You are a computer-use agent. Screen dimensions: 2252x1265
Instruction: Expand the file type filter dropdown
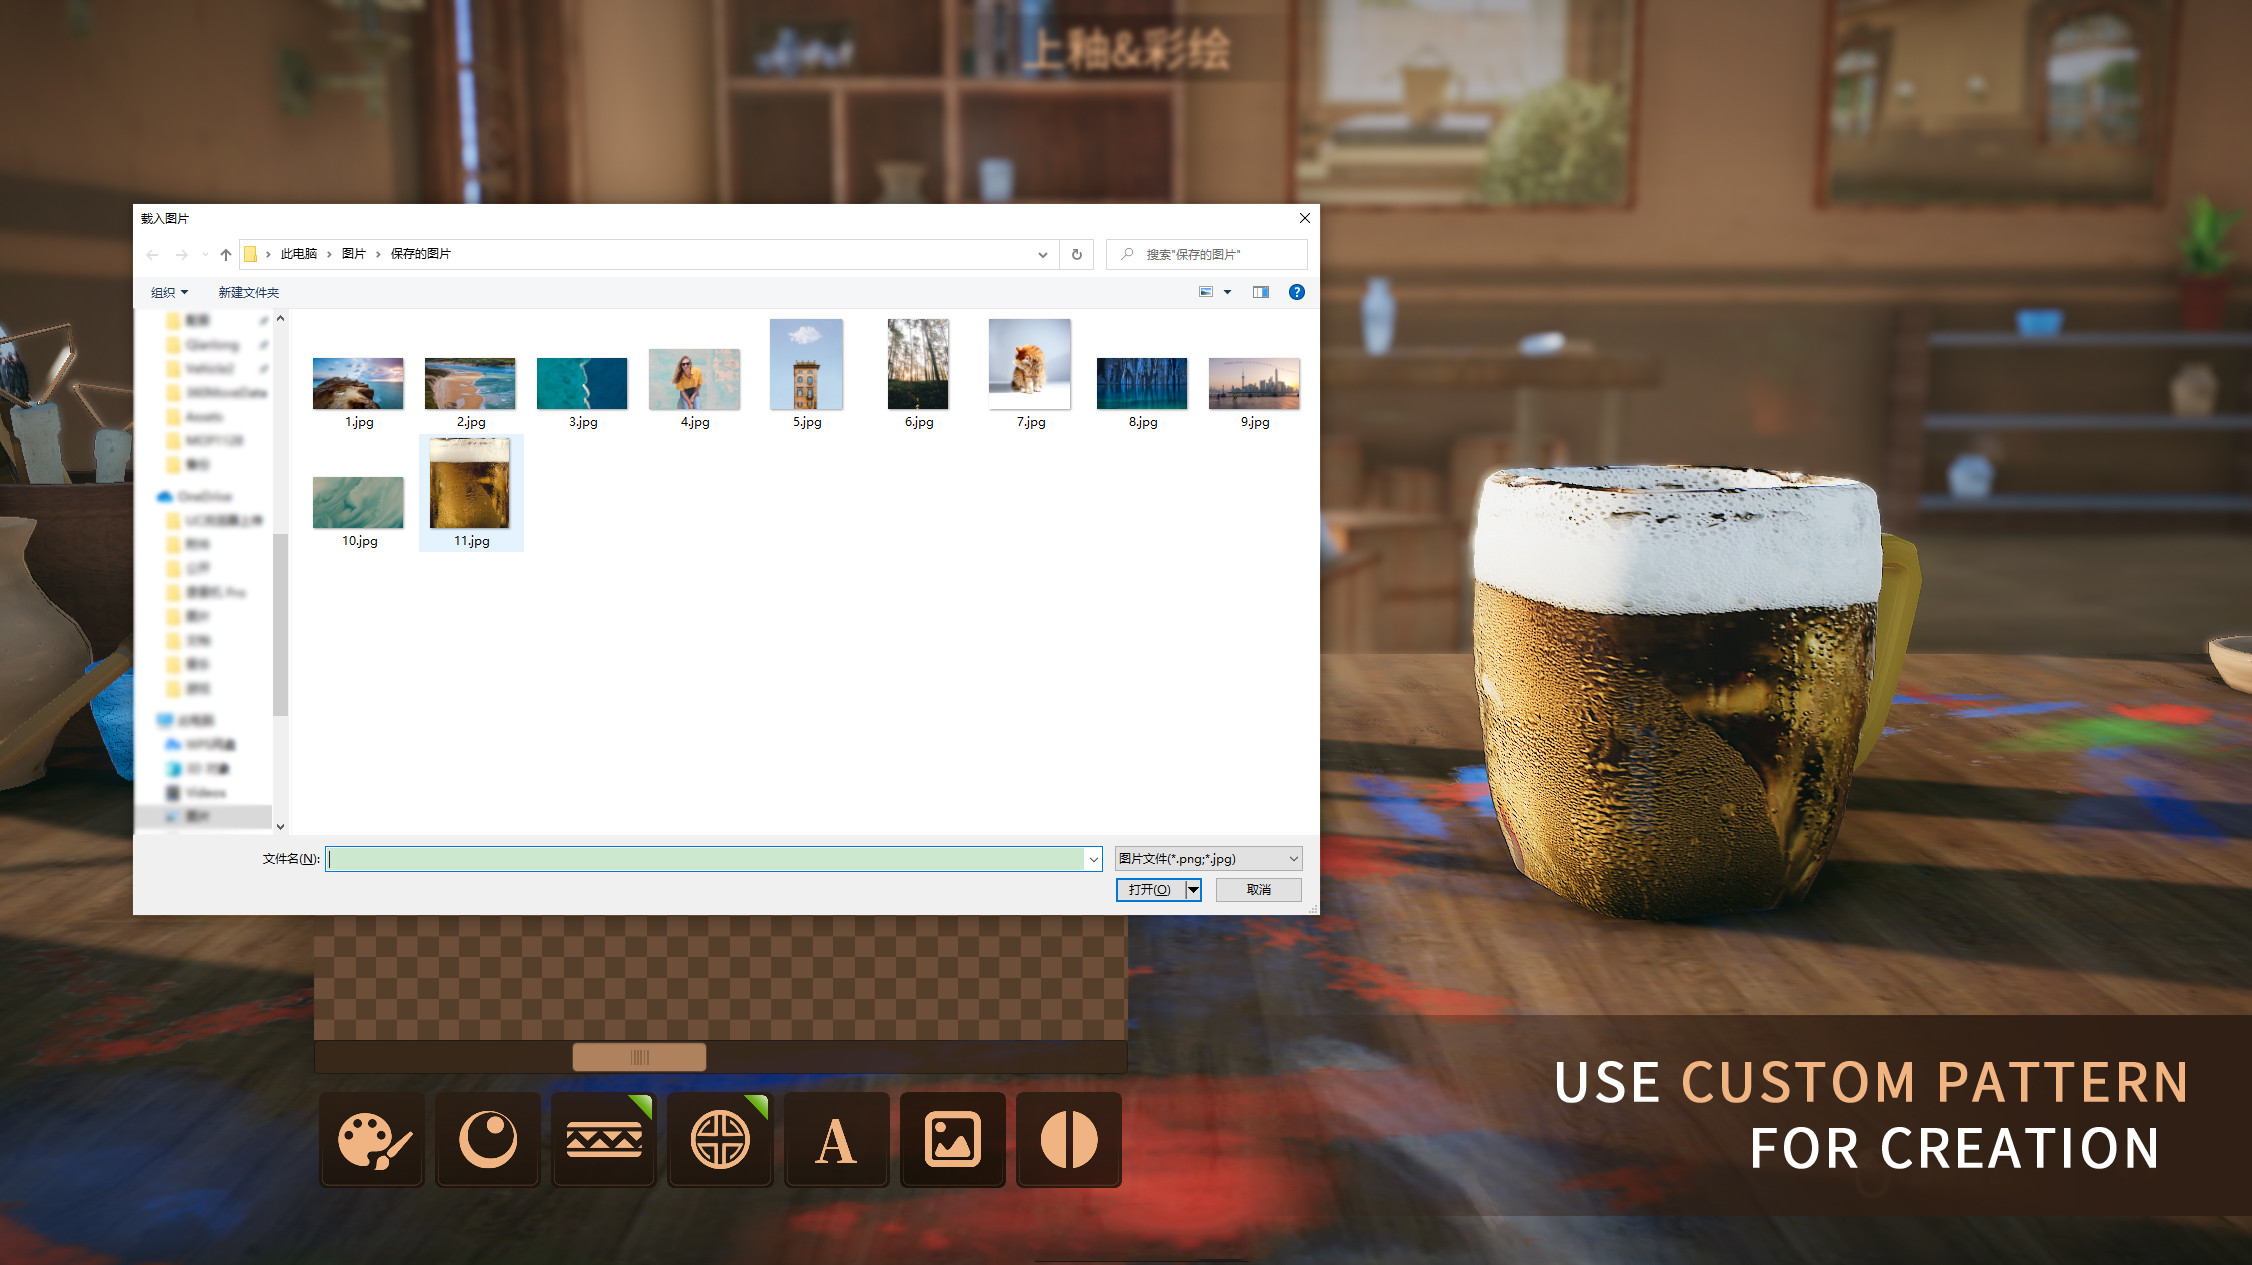[1293, 858]
